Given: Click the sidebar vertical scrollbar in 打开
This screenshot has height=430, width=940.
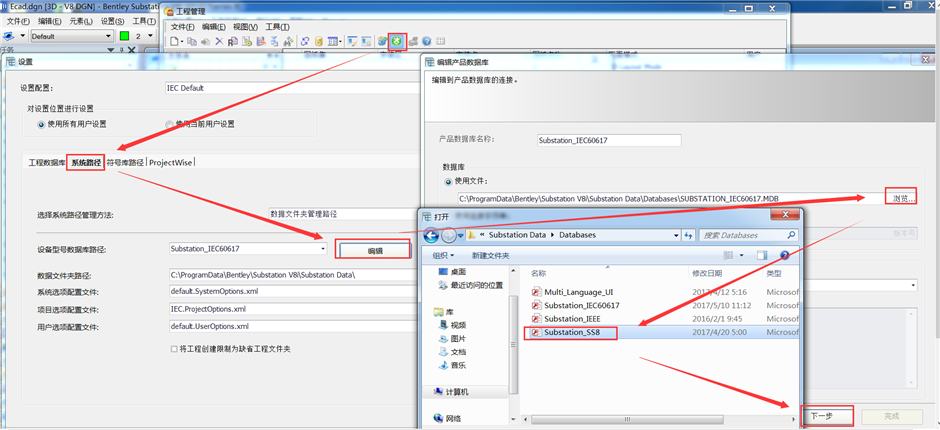Looking at the screenshot, I should [x=513, y=345].
